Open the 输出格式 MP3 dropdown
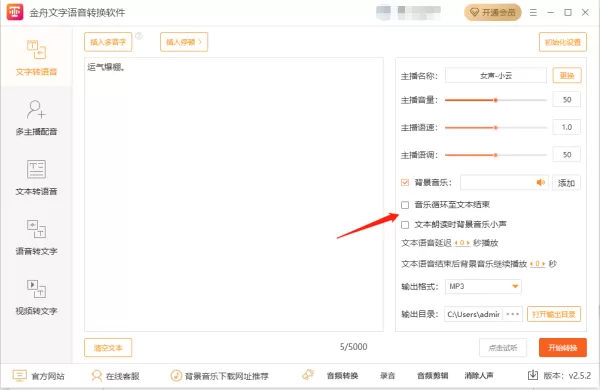The image size is (600, 390). (483, 286)
